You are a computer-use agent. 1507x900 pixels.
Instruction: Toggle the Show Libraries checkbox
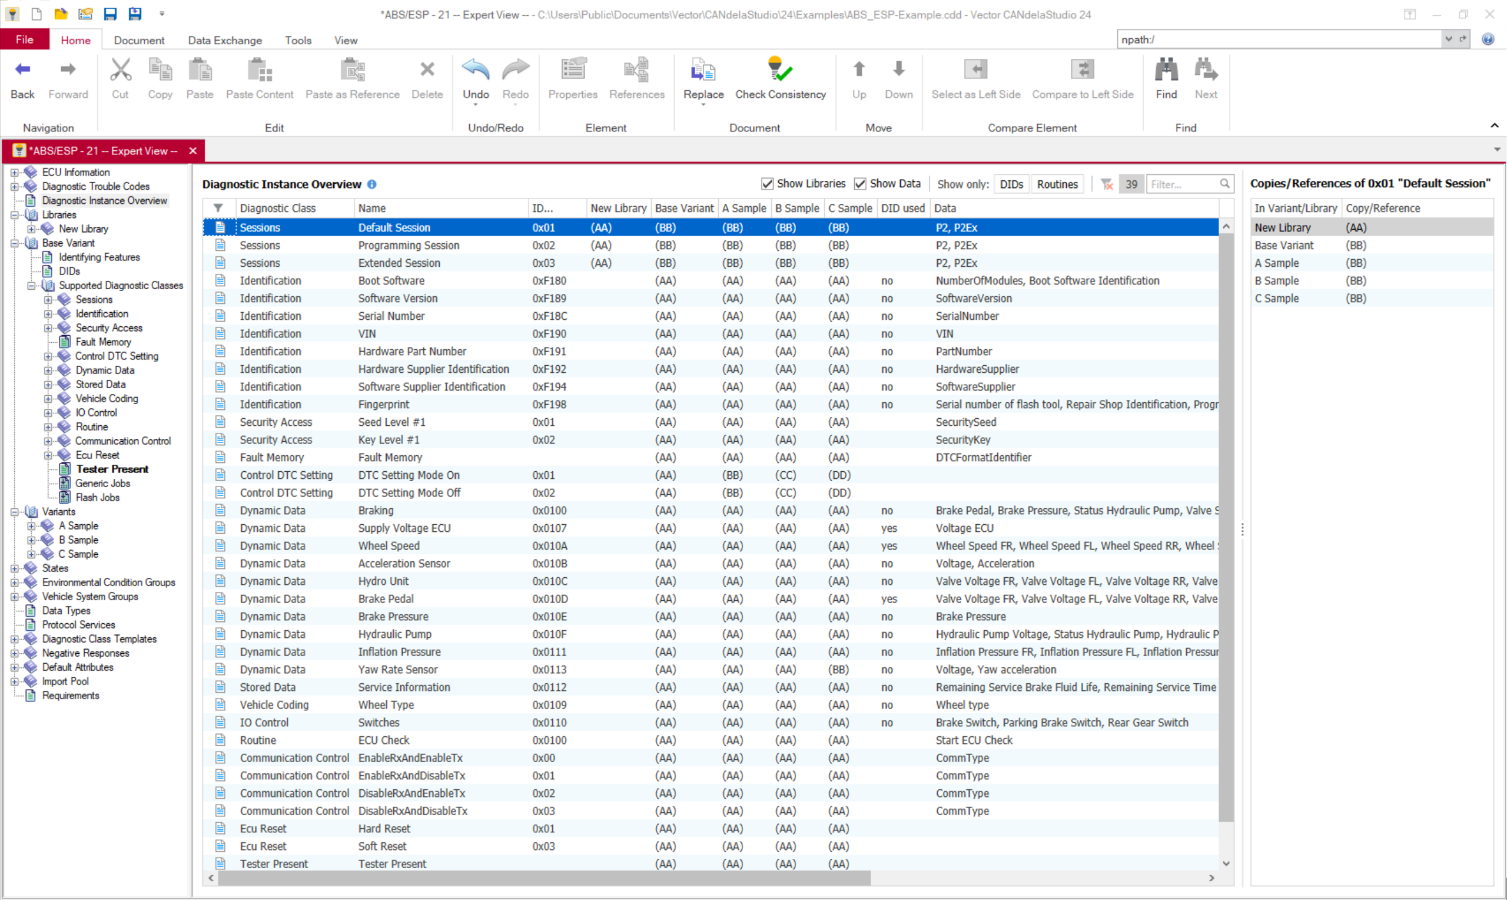[x=767, y=184]
